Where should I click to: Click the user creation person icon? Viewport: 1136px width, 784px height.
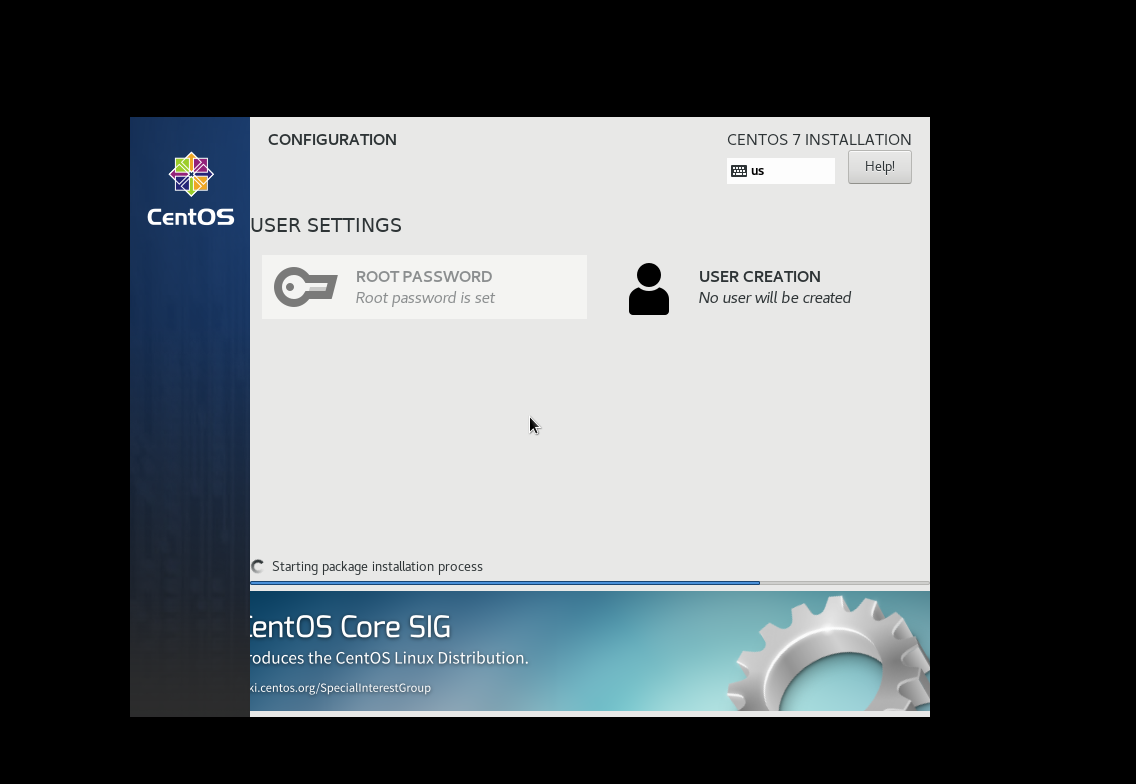648,288
